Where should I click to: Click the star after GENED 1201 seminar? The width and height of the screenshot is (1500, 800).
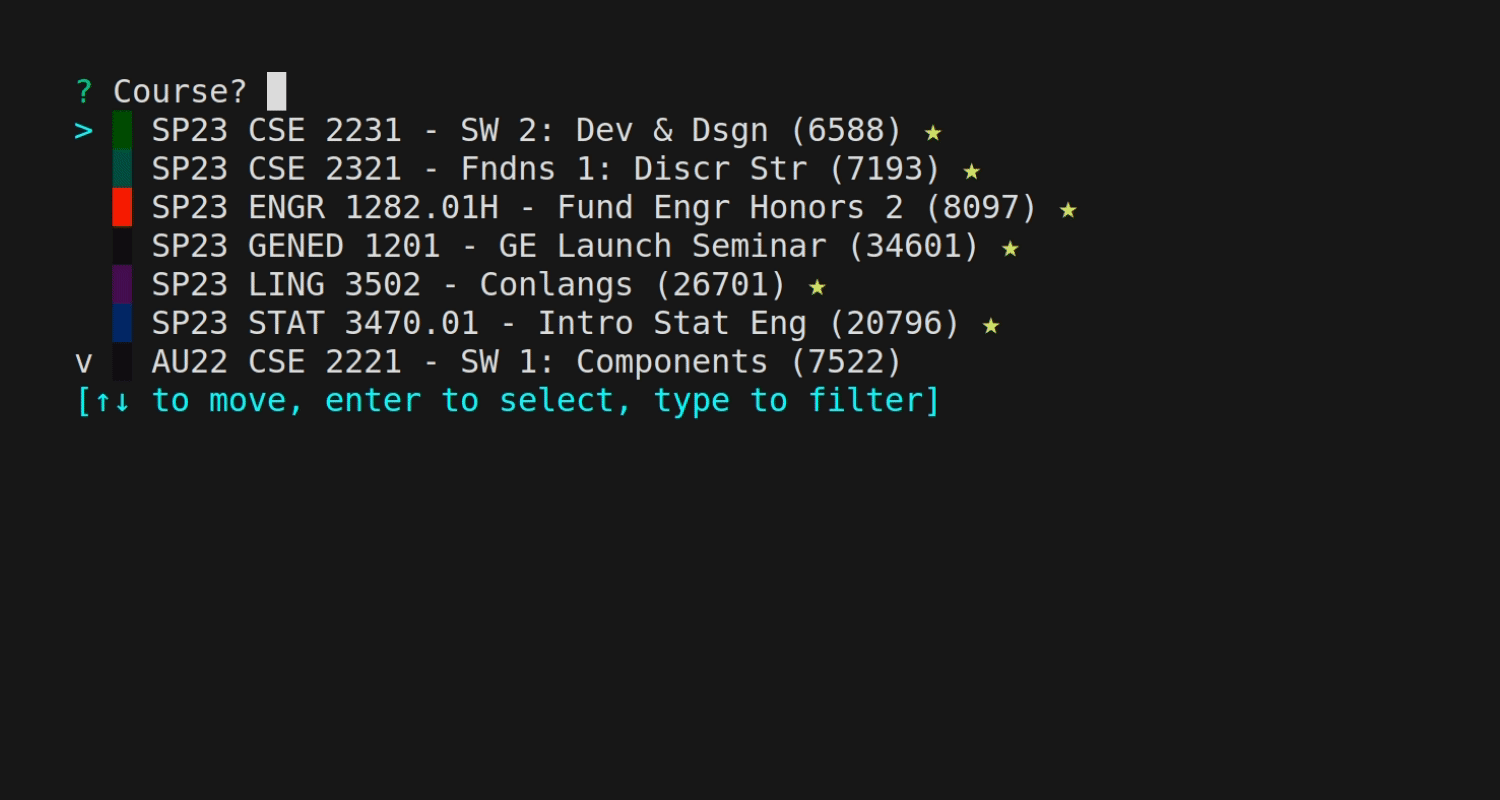click(x=1010, y=246)
